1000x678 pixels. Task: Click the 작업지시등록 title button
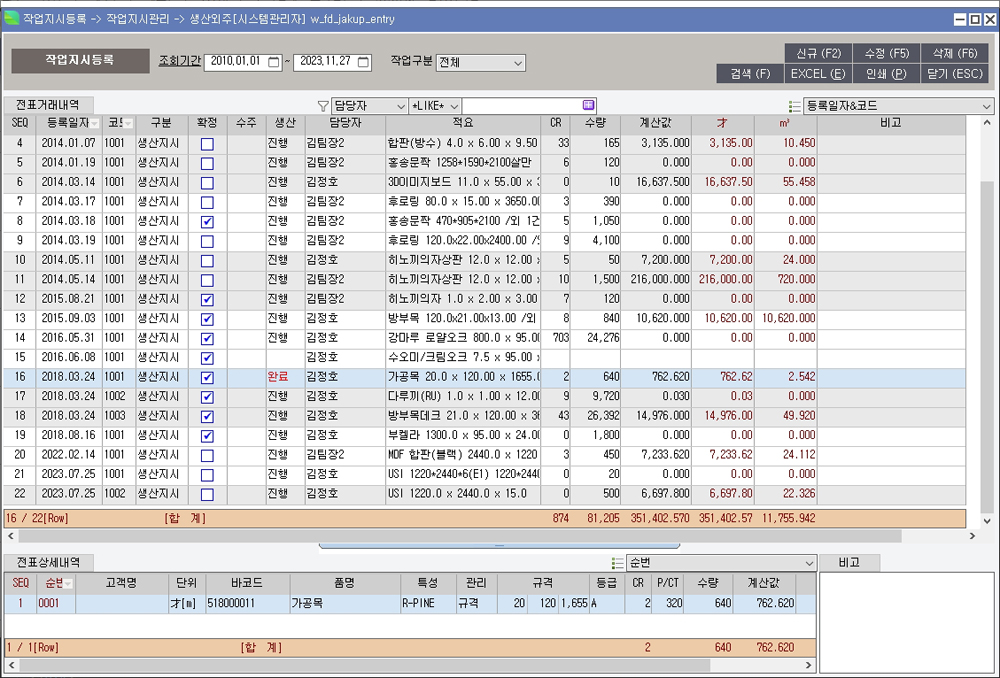pos(80,60)
